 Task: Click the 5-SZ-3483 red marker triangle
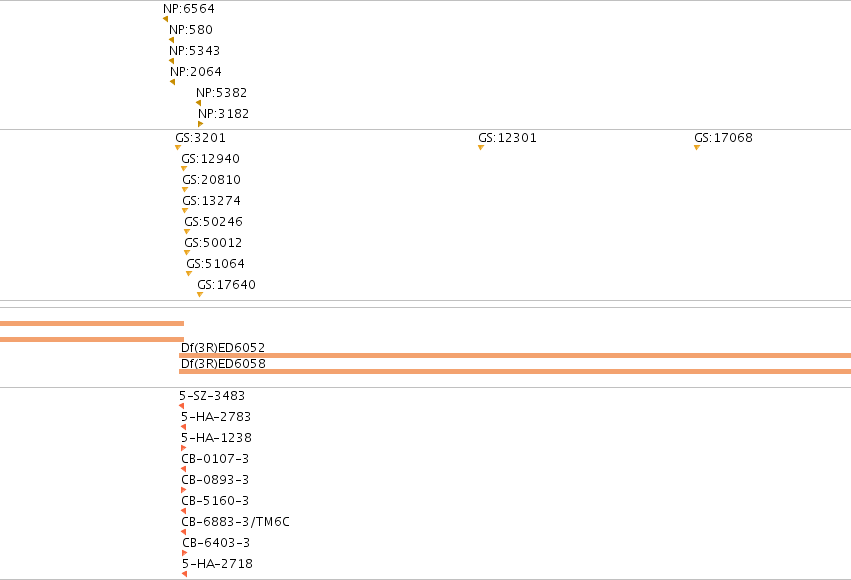click(x=182, y=406)
